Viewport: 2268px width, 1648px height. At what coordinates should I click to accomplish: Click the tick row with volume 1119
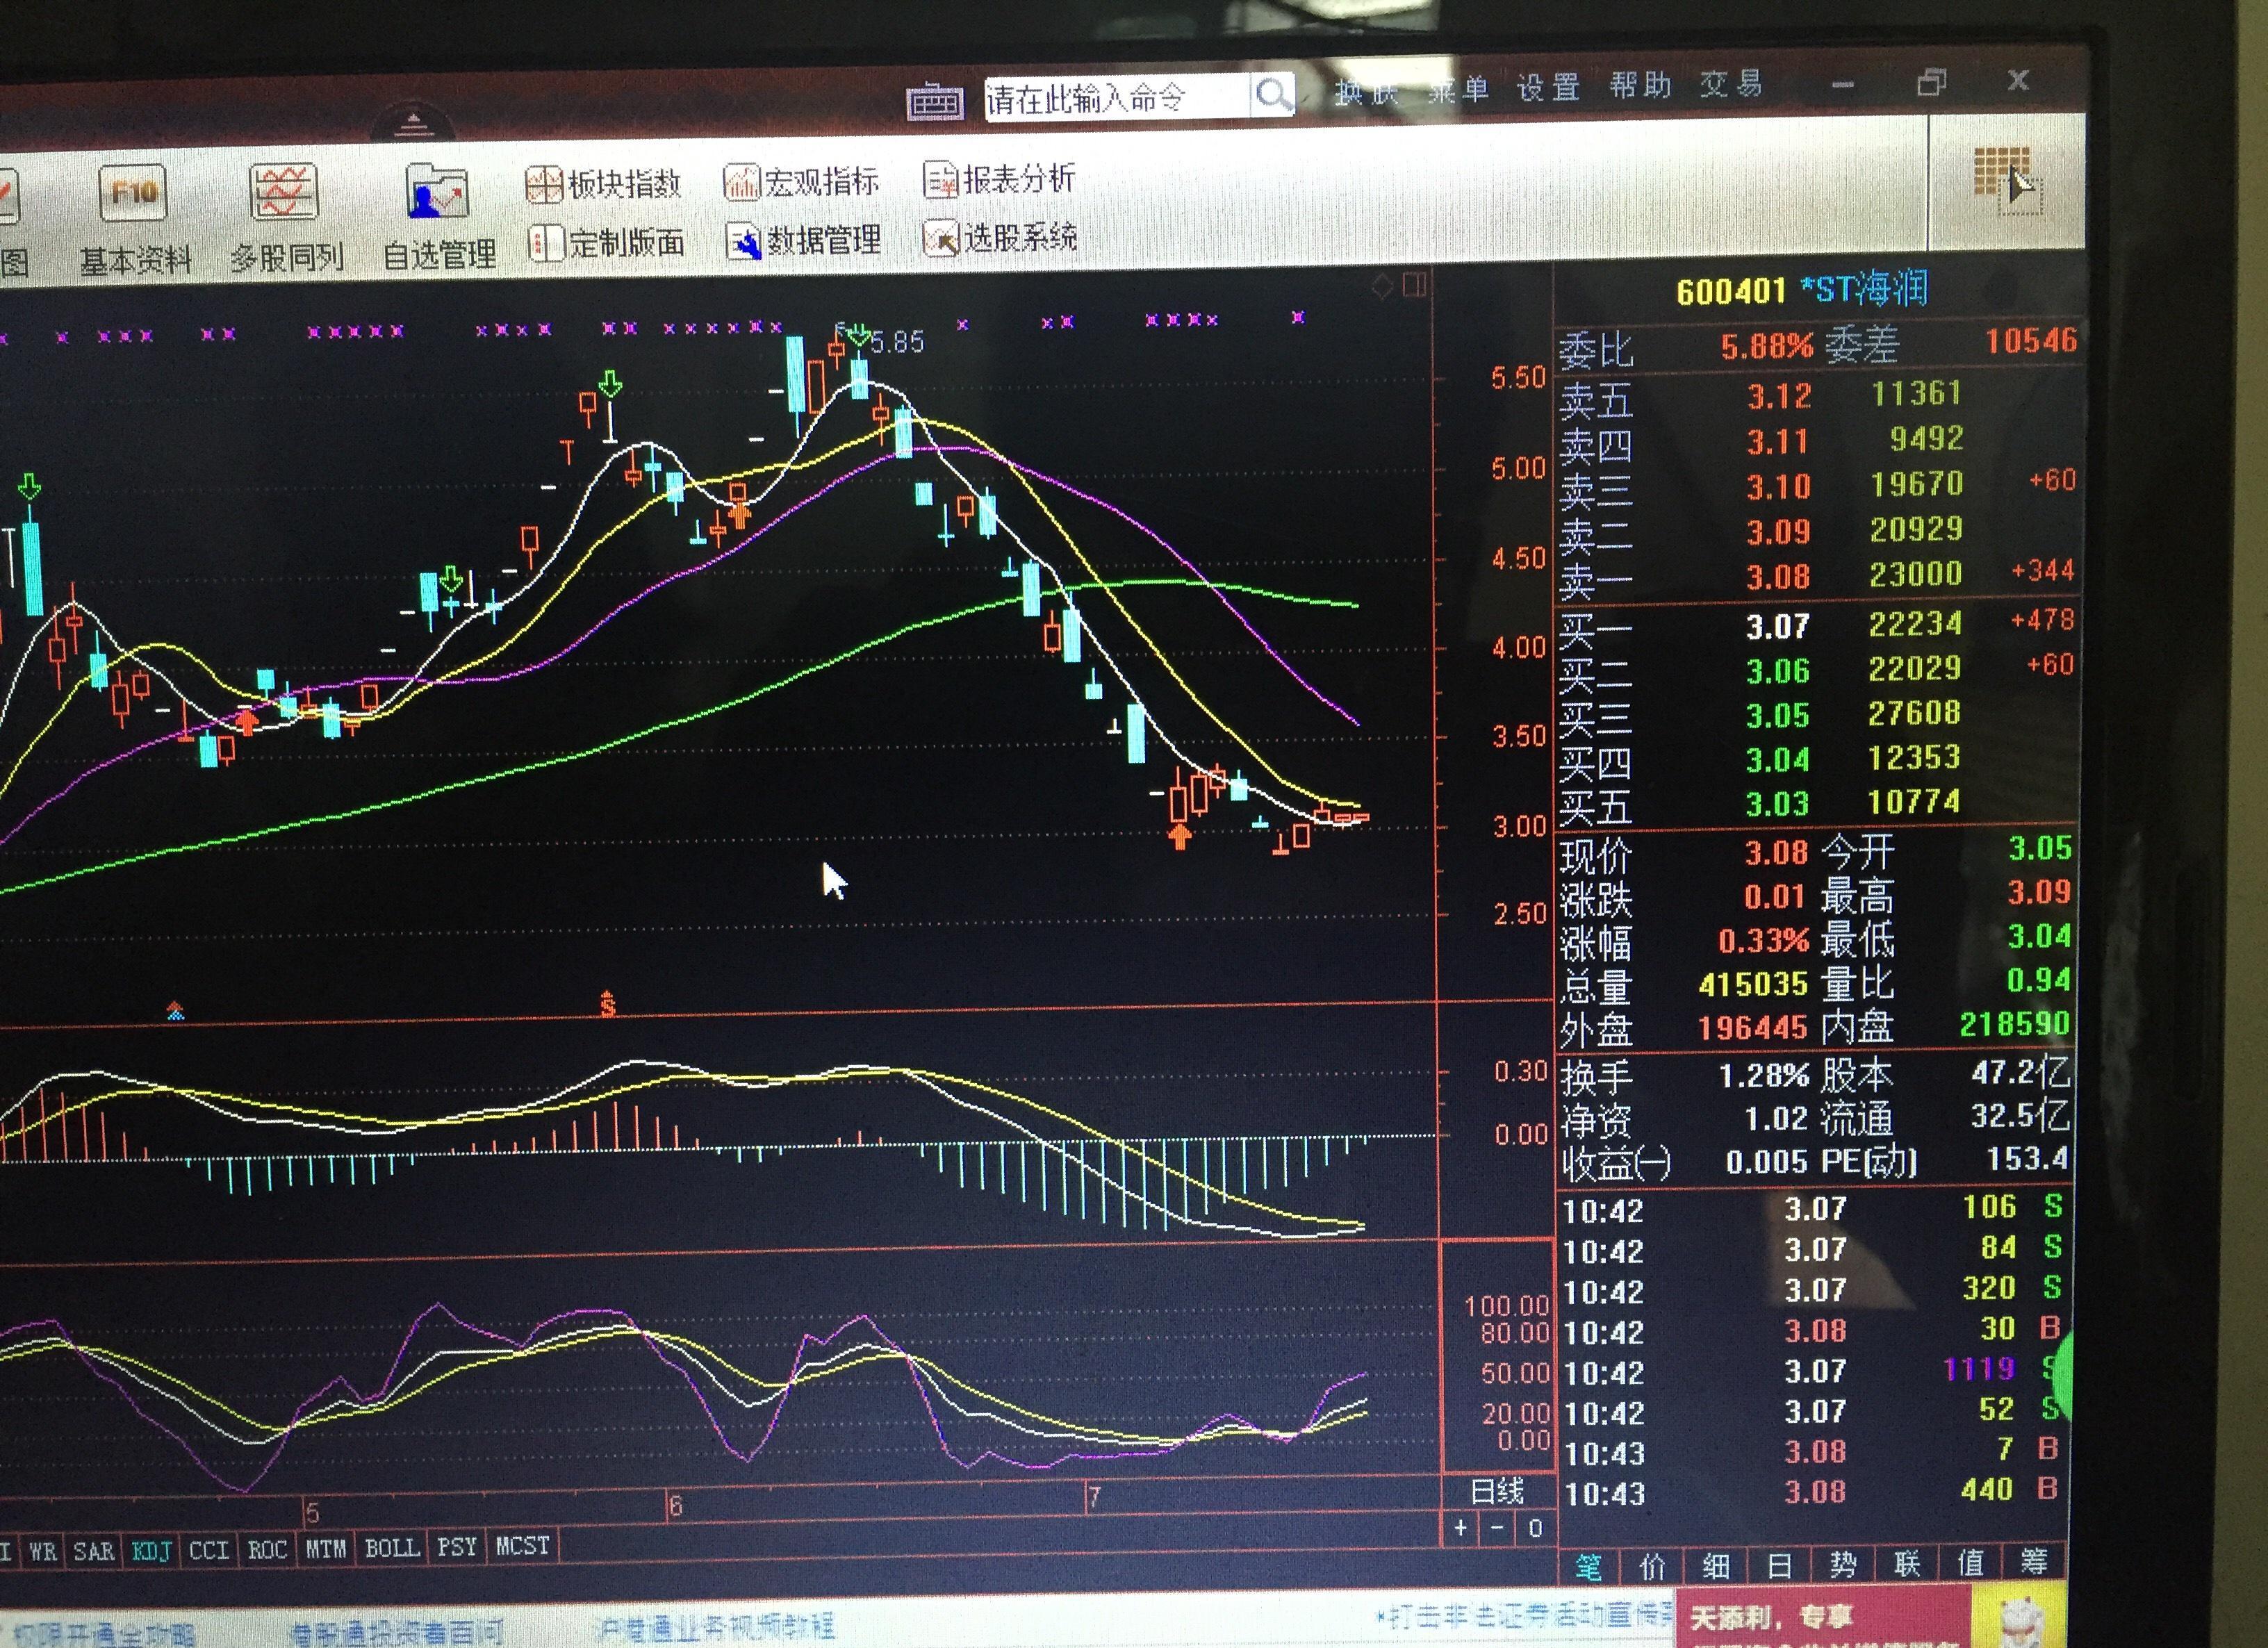pos(1812,1371)
